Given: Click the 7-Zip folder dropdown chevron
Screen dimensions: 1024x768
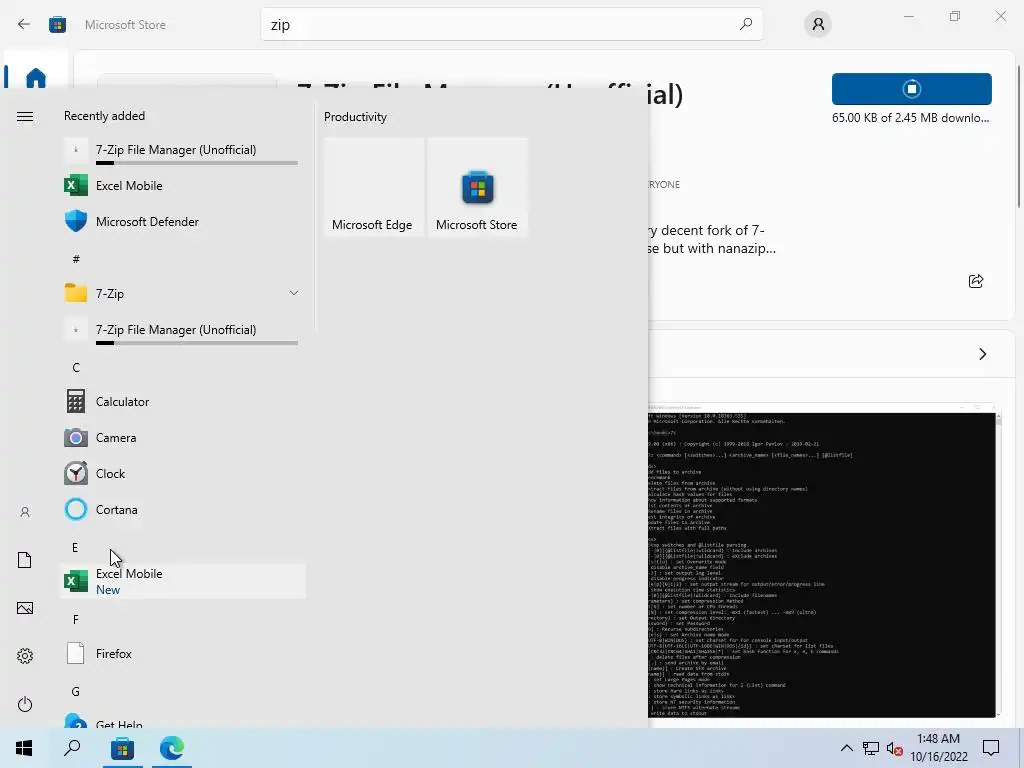Looking at the screenshot, I should coord(294,293).
